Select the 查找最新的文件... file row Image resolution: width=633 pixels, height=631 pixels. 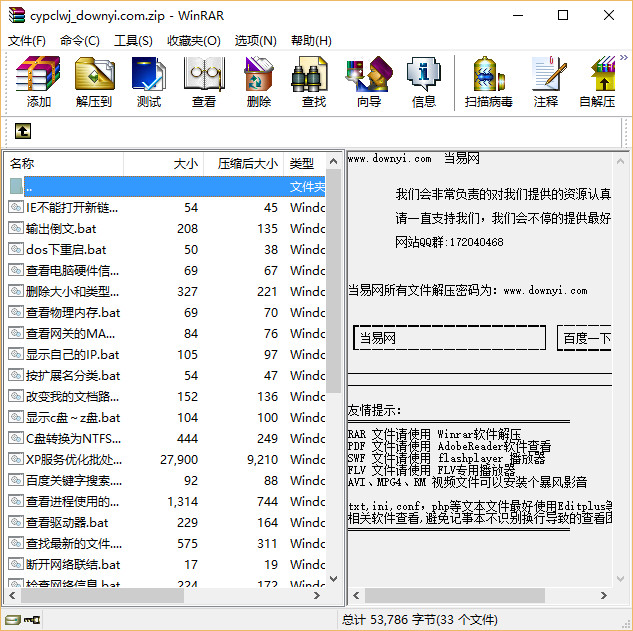(x=166, y=543)
